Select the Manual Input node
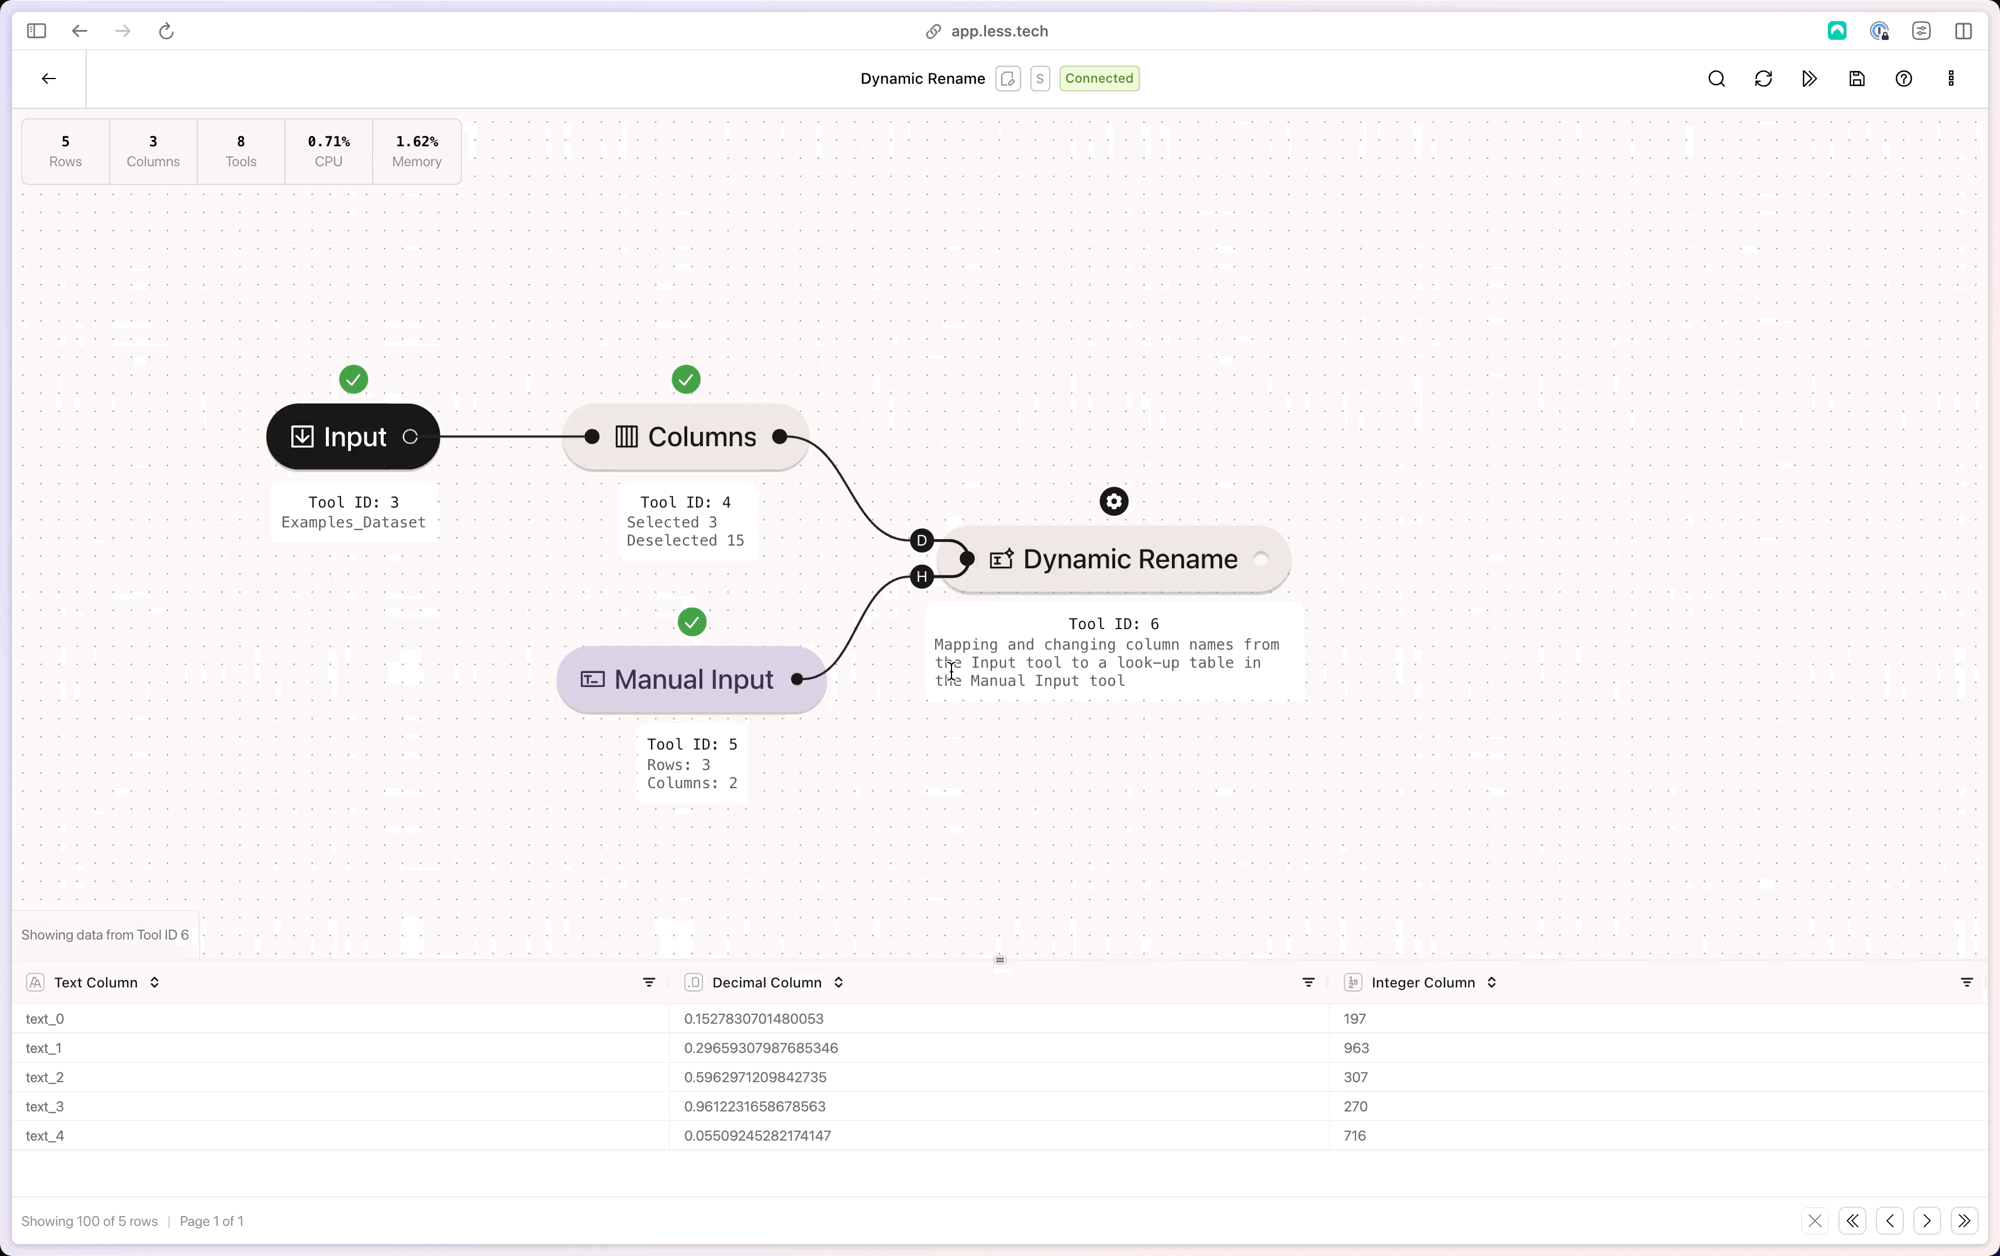This screenshot has width=2000, height=1256. 691,680
